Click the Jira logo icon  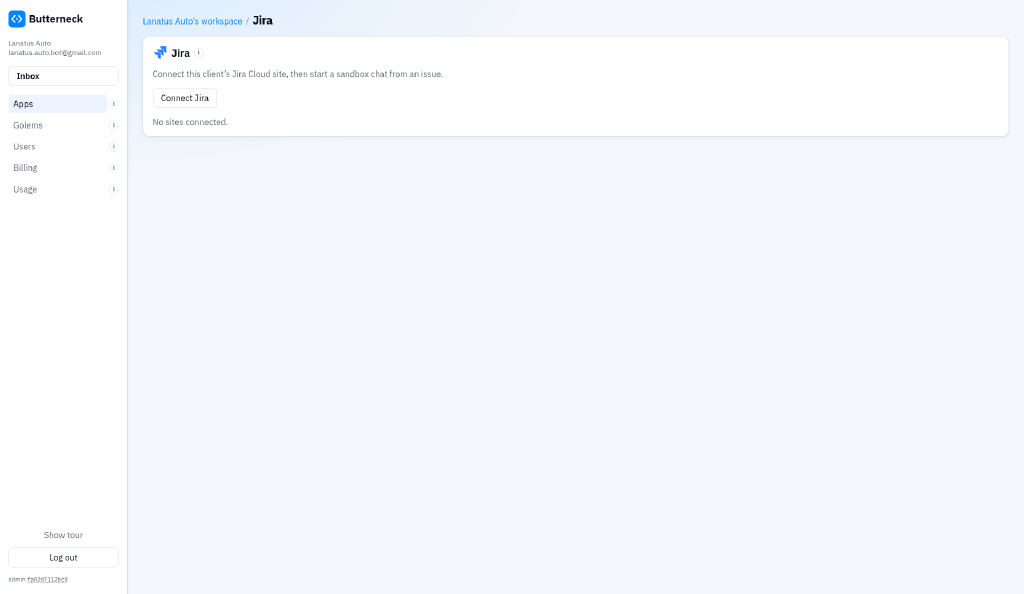click(x=160, y=53)
